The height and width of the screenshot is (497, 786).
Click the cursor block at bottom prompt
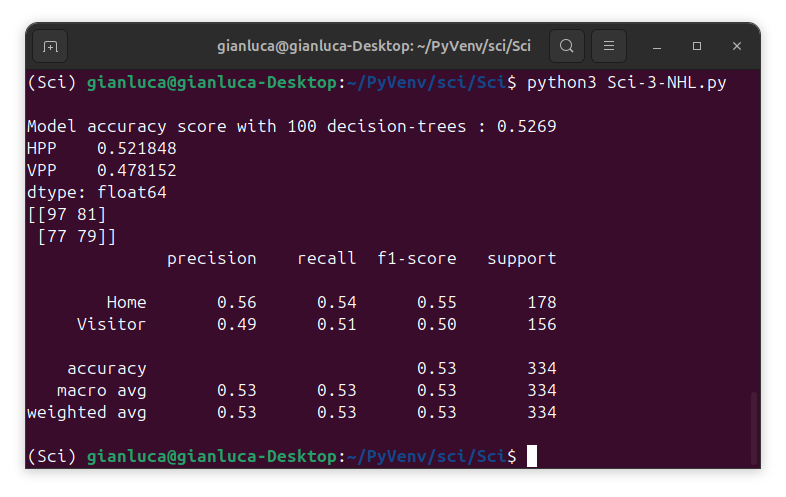(x=532, y=456)
